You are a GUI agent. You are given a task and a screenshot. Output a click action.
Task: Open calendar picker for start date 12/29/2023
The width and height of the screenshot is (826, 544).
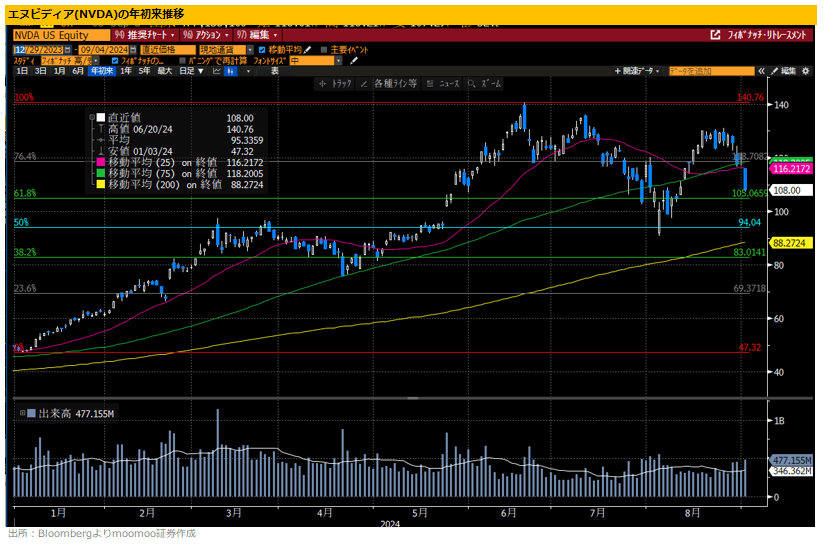[67, 50]
